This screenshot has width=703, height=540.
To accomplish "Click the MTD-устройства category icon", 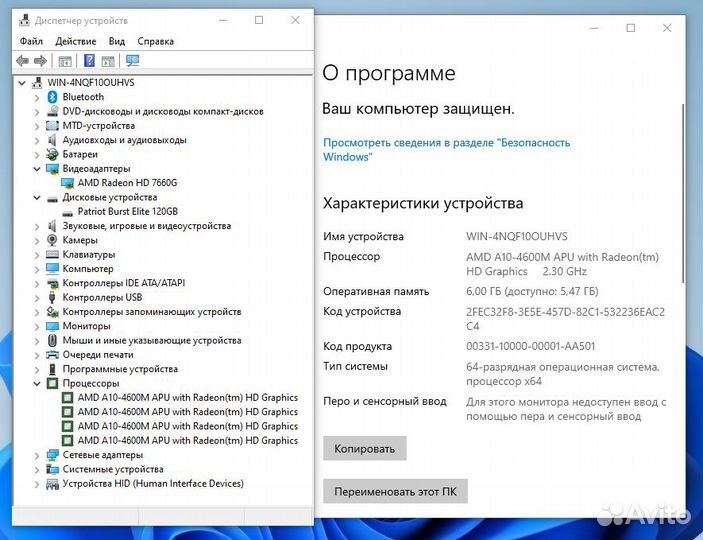I will pos(52,126).
